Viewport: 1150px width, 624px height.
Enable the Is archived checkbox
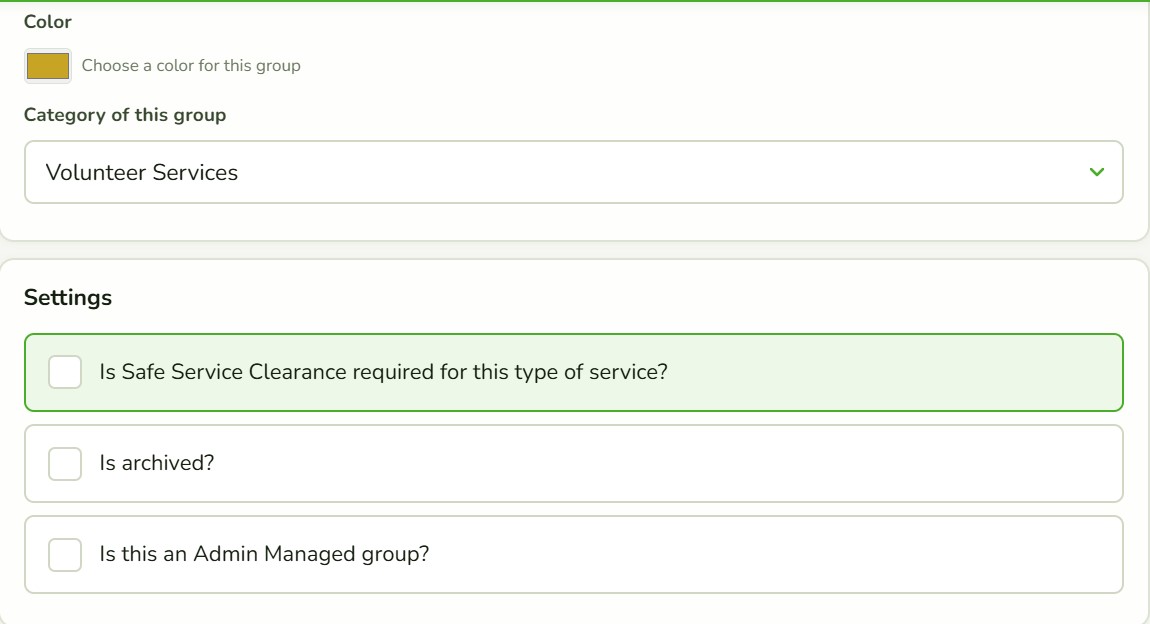click(x=65, y=463)
